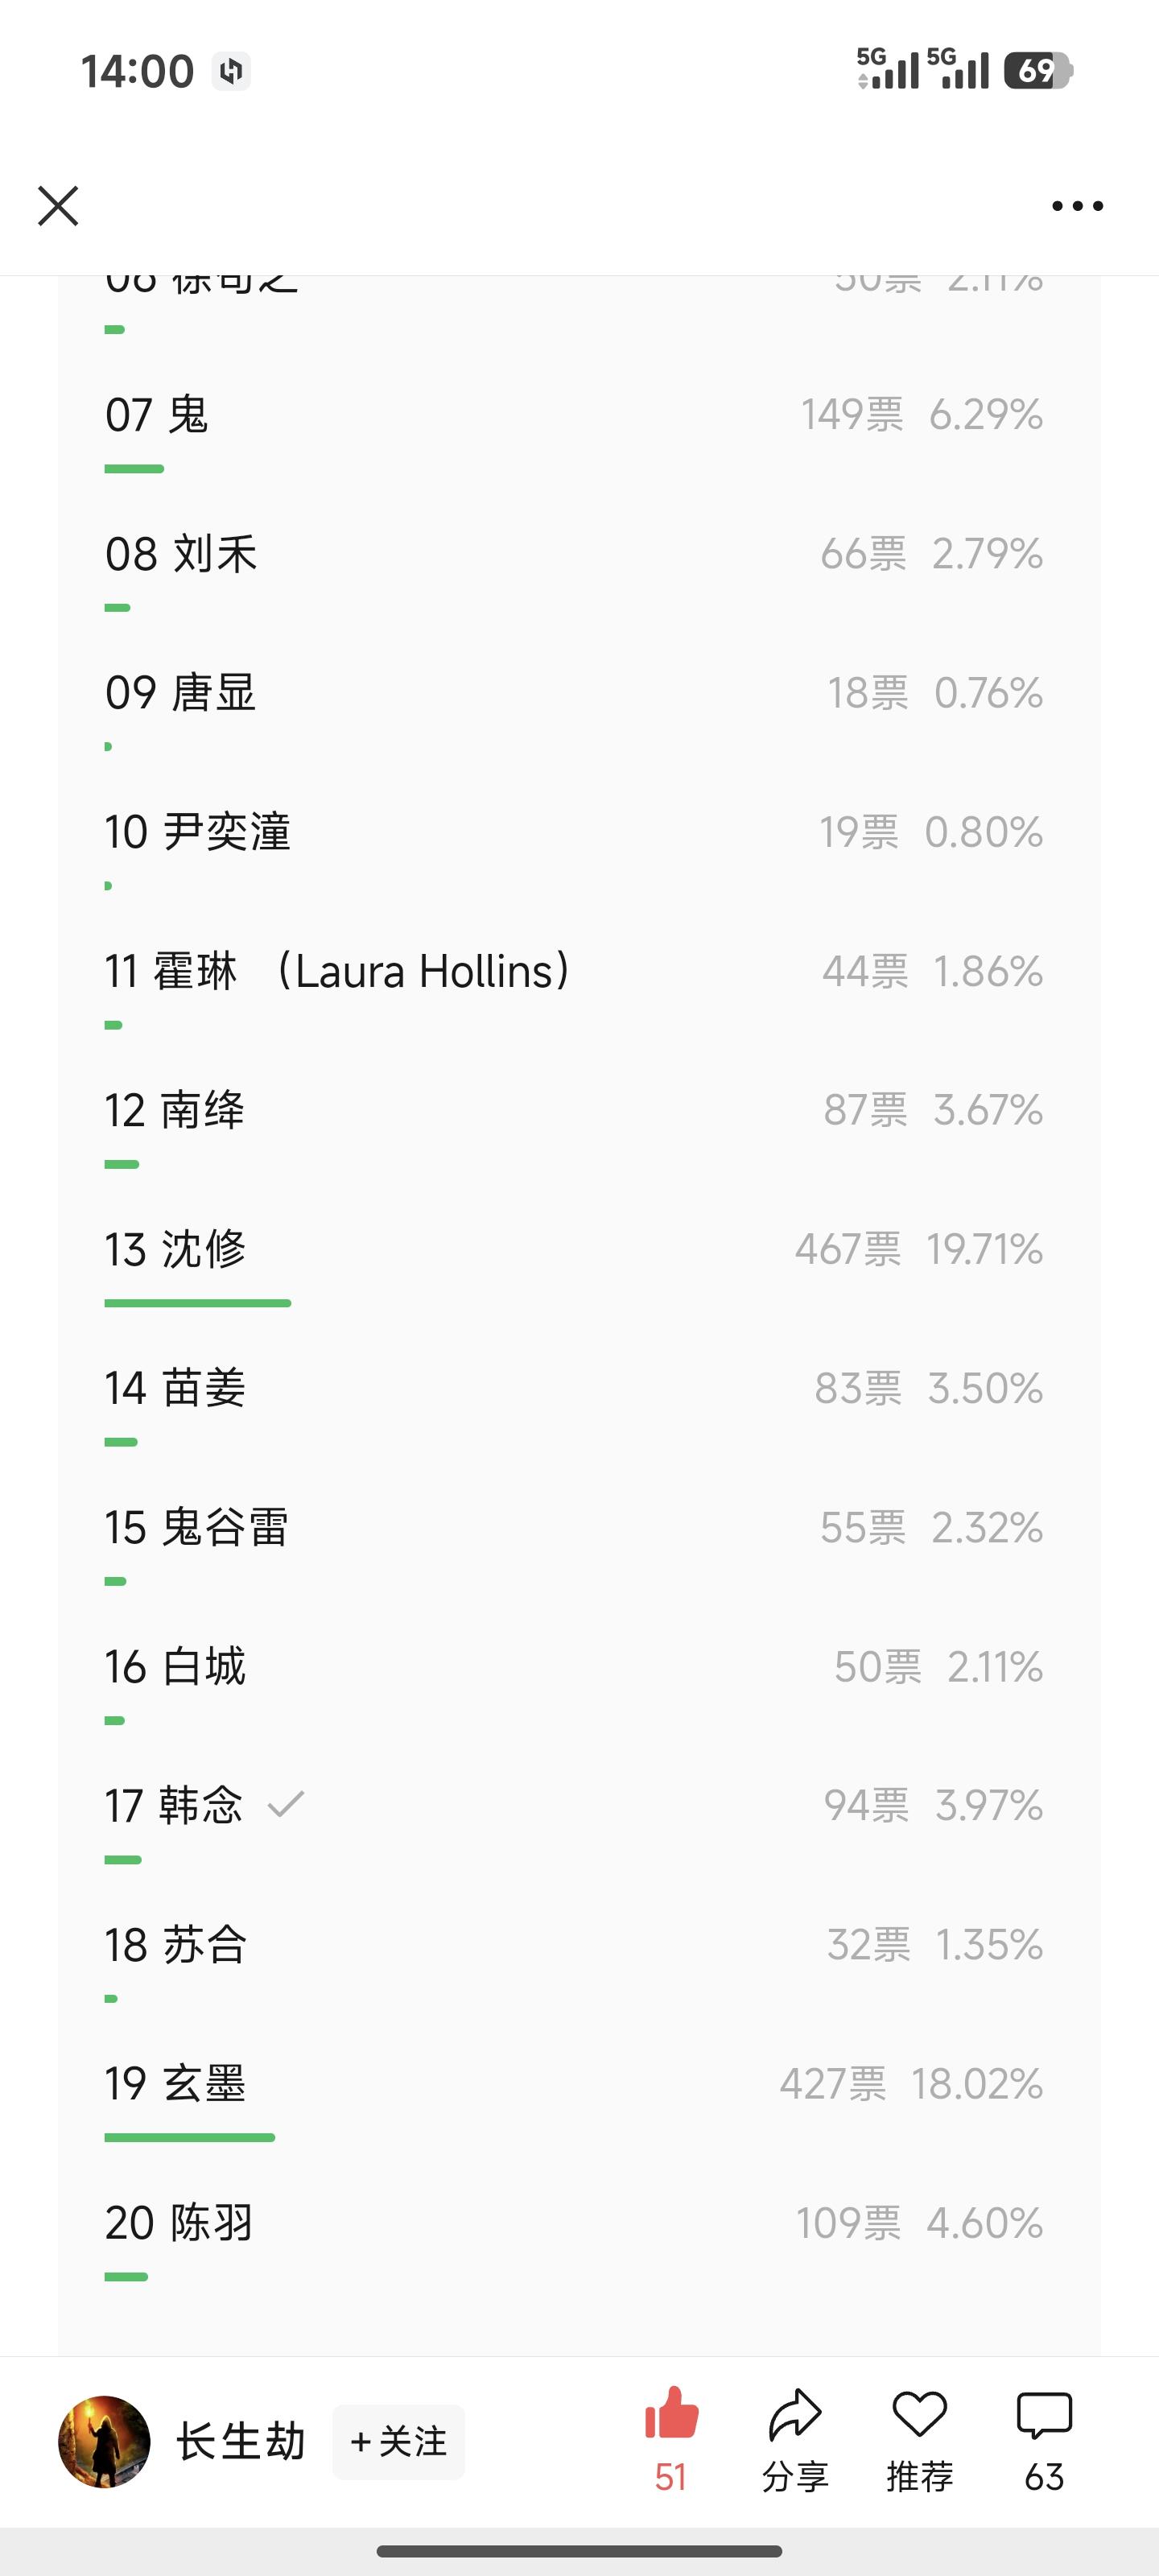
Task: Choose option 11 霍琳 (Laura Hollins)
Action: pos(338,972)
